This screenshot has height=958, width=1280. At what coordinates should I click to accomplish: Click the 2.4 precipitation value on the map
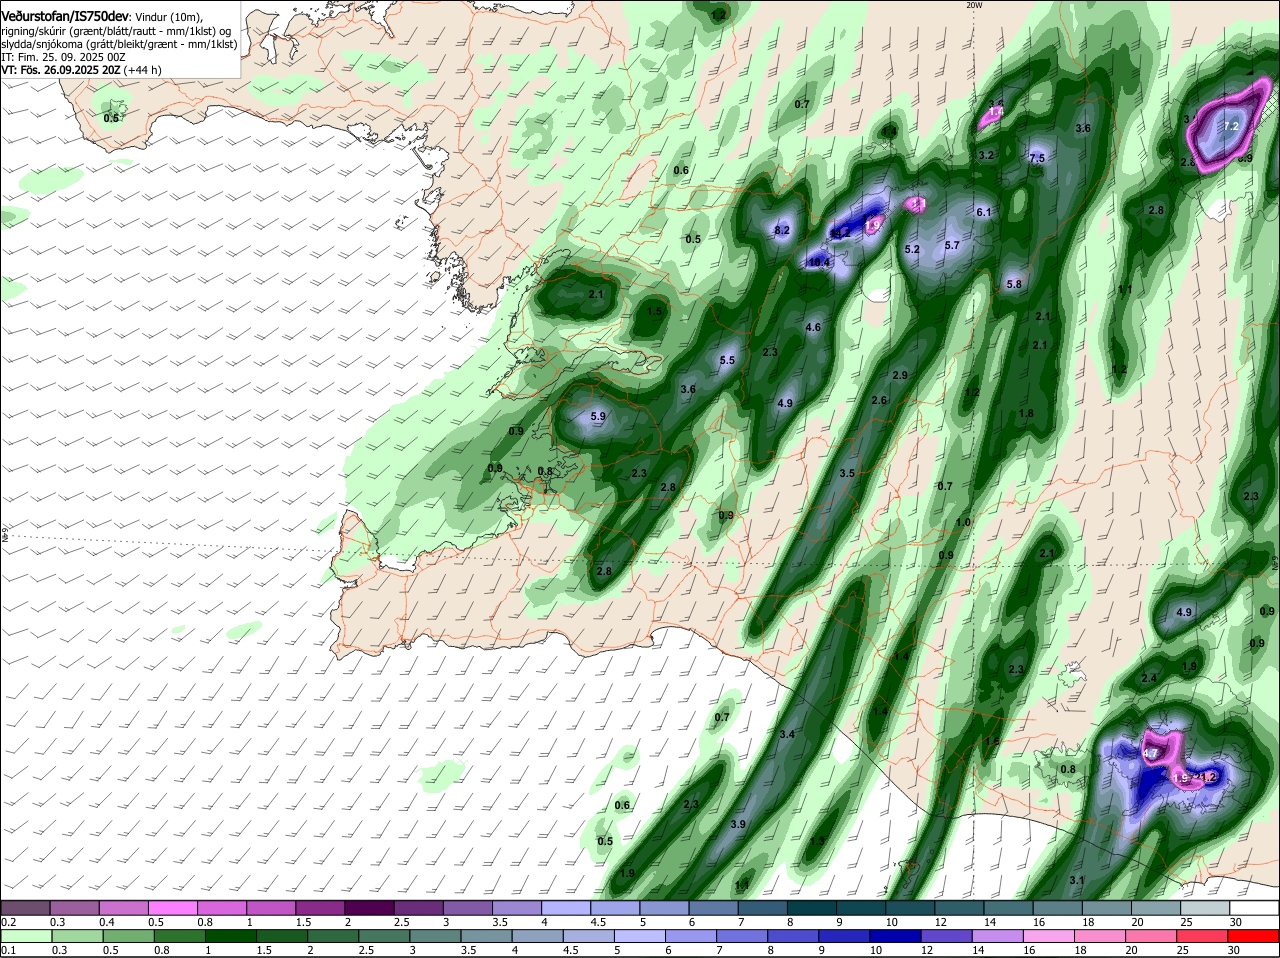point(1149,678)
